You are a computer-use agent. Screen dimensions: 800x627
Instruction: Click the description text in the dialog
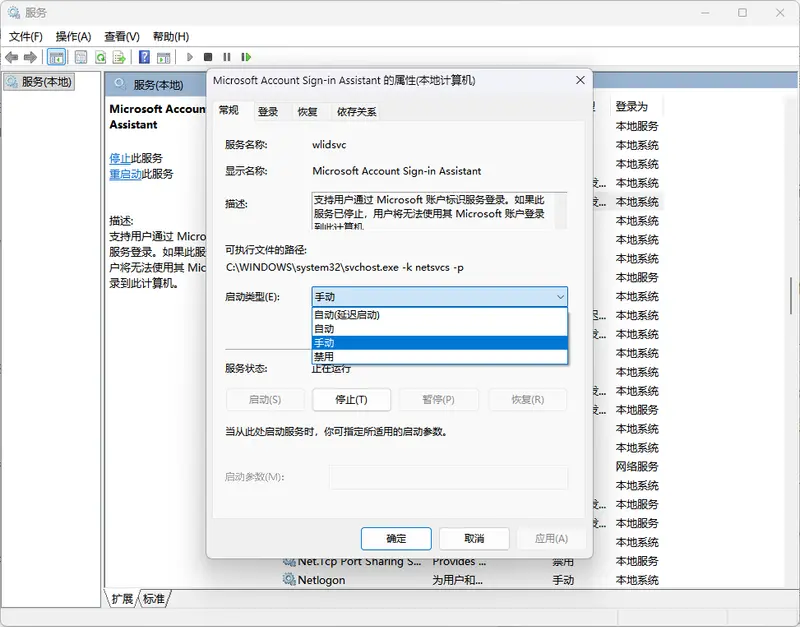(x=429, y=211)
